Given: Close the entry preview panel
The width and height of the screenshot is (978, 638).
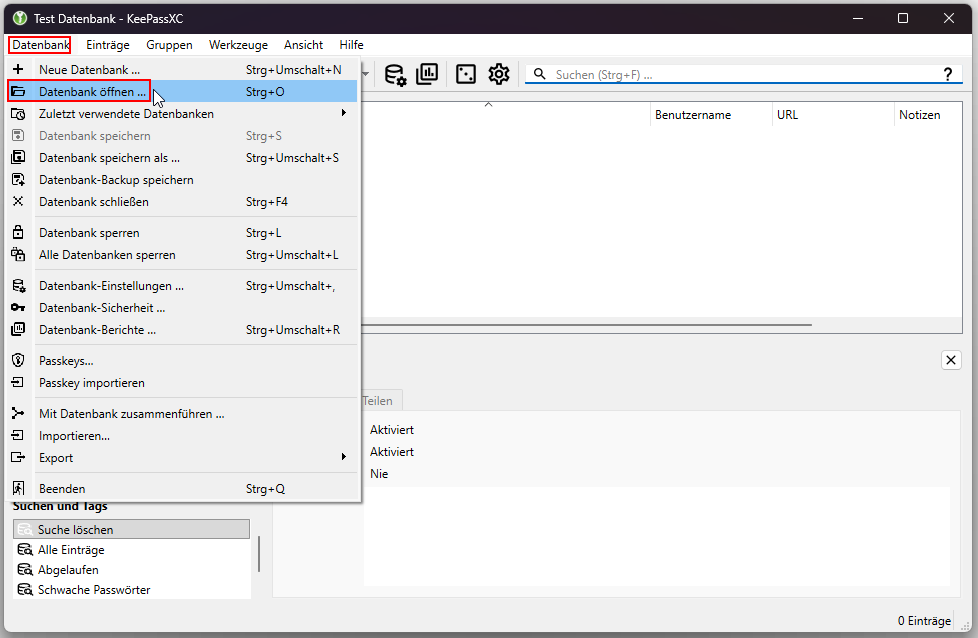Looking at the screenshot, I should (x=951, y=360).
